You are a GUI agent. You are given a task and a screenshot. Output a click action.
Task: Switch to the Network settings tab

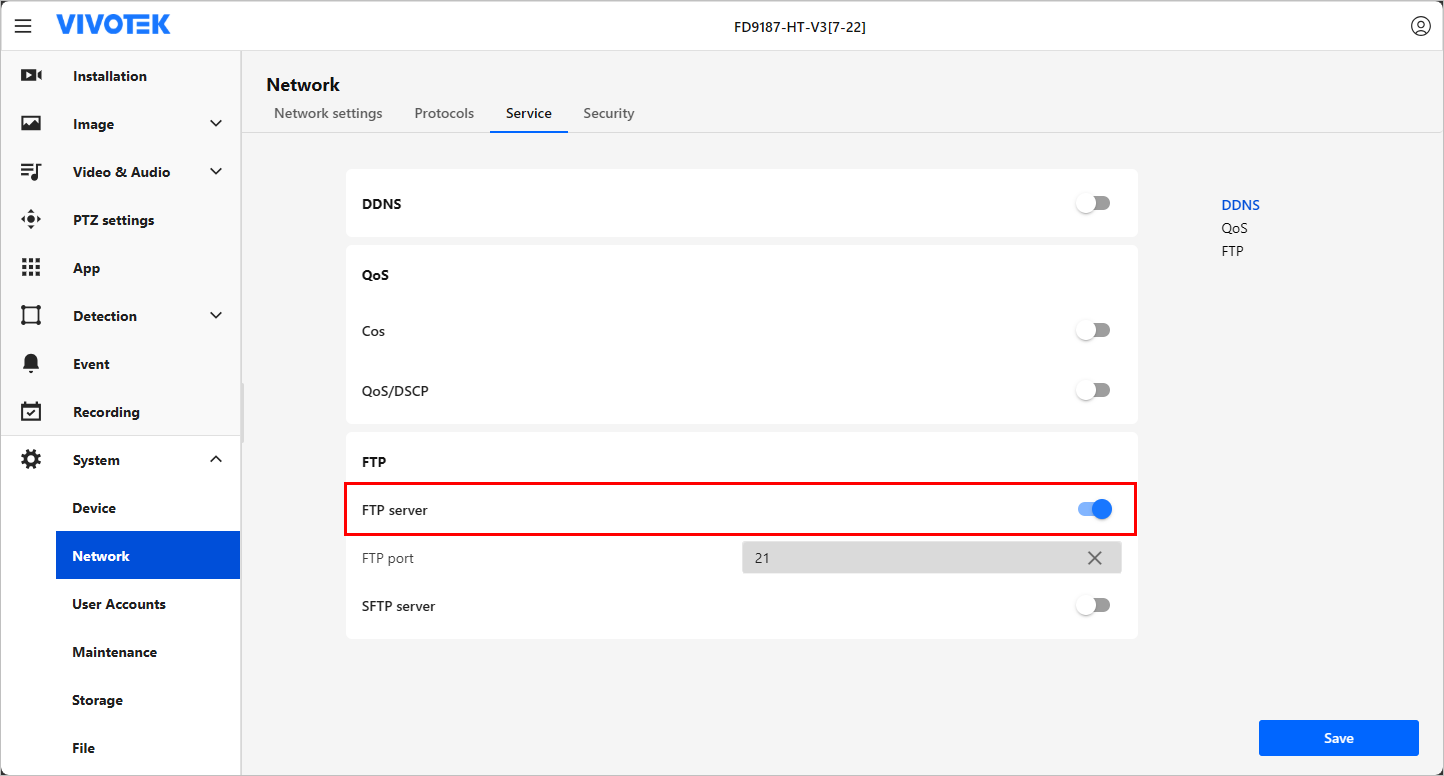[328, 113]
